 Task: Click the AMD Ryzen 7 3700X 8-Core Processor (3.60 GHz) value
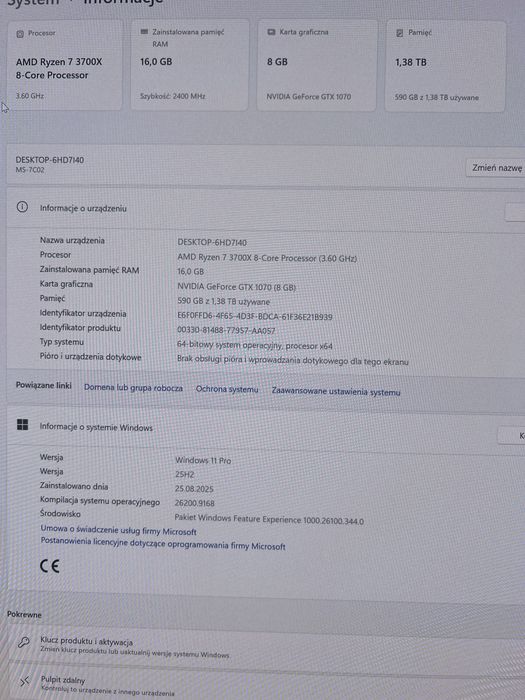pos(267,258)
